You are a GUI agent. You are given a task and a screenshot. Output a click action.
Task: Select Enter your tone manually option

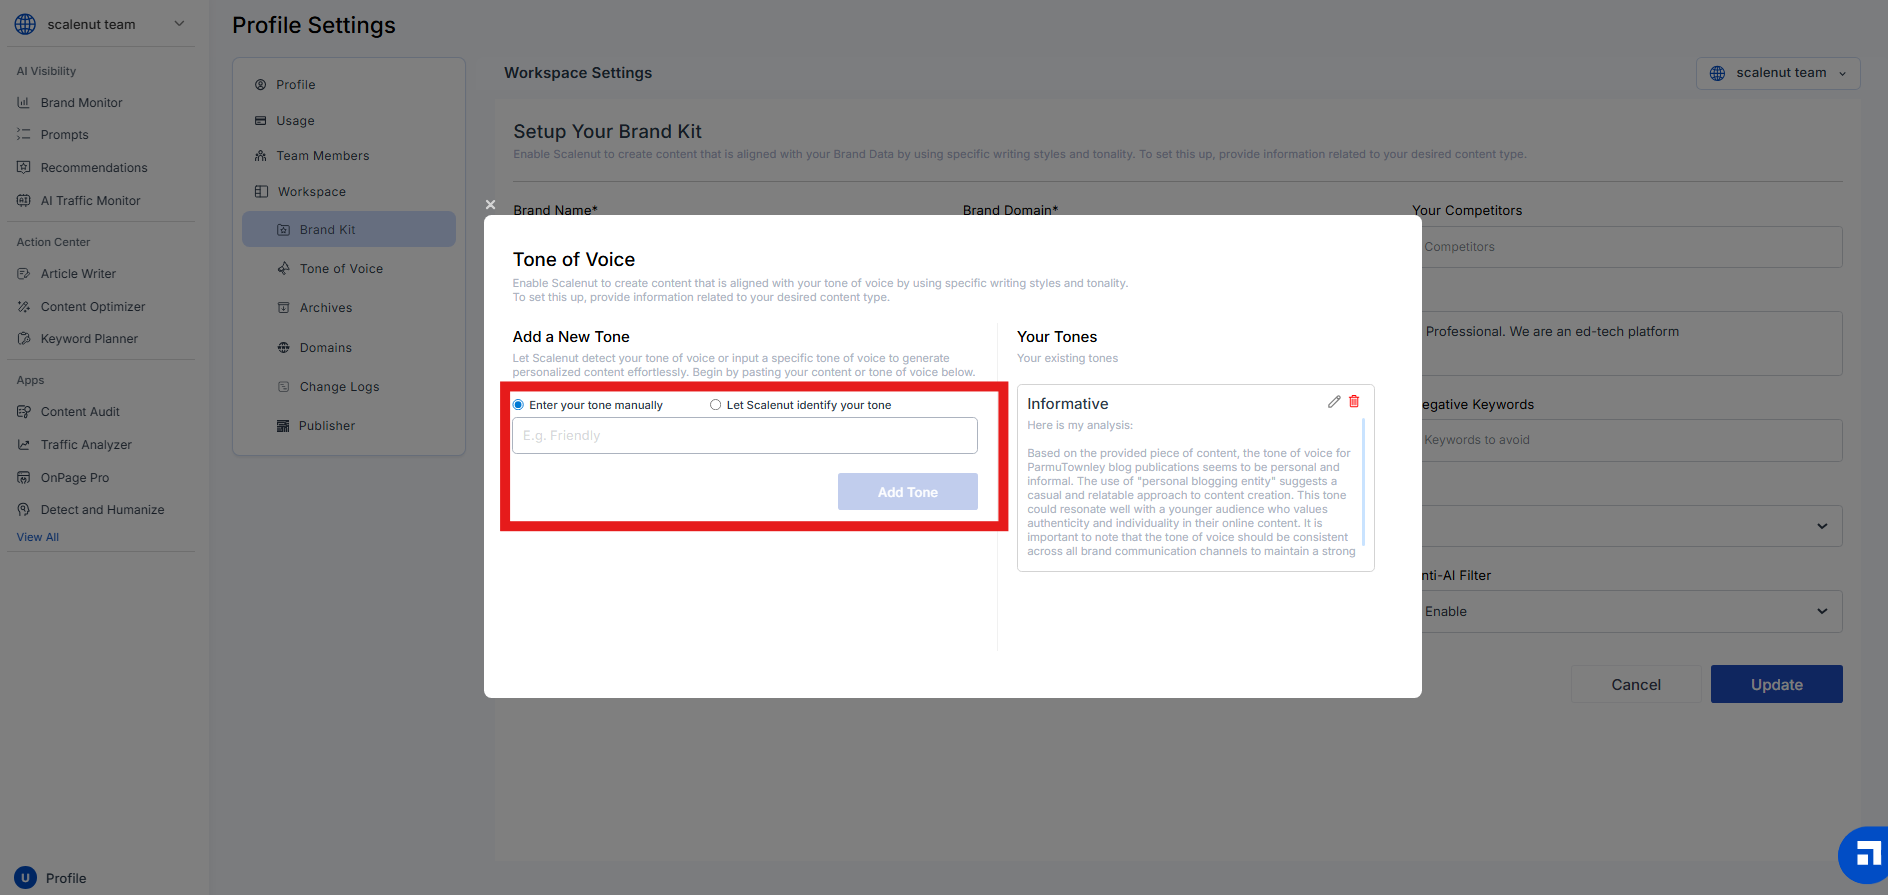point(519,405)
